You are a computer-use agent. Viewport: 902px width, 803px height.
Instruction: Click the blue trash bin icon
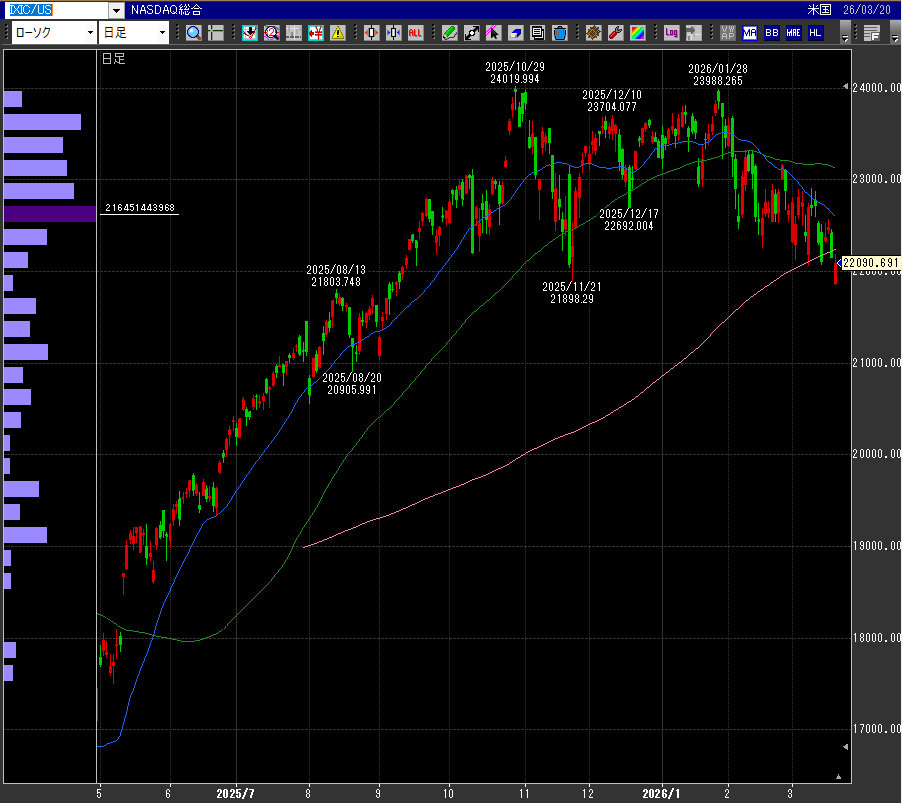560,33
